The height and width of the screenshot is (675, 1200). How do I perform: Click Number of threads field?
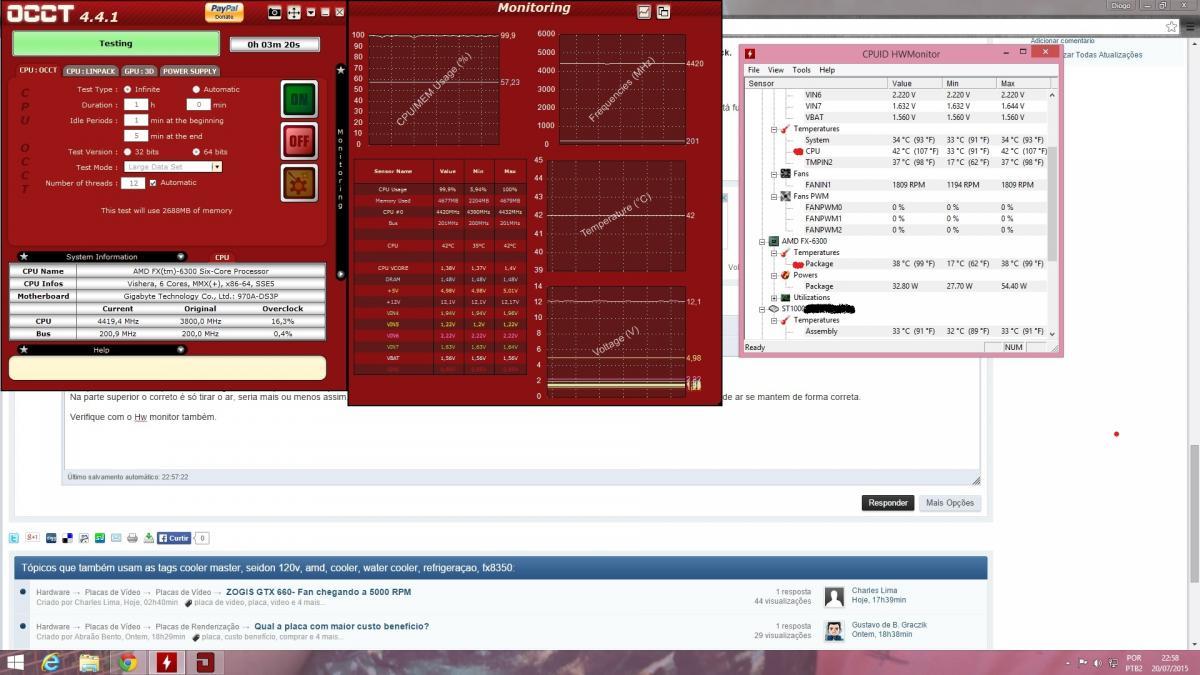click(134, 183)
